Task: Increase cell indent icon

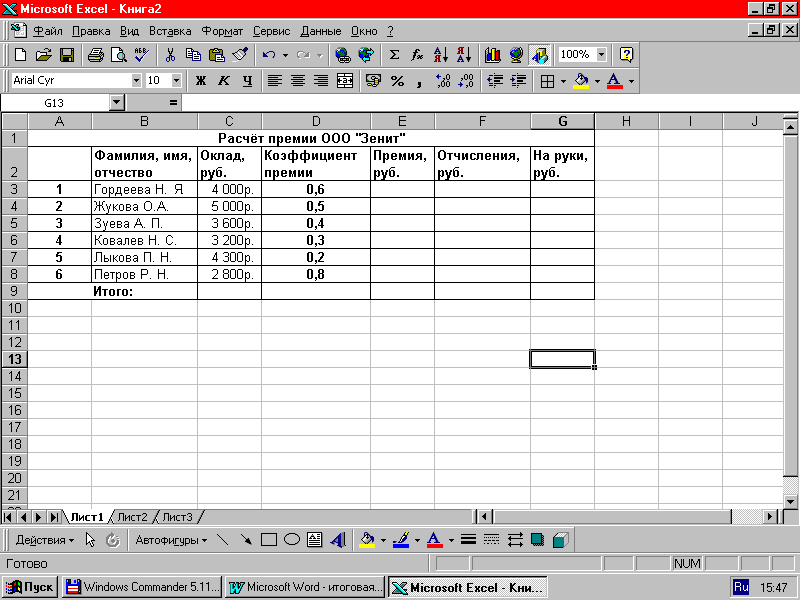Action: pyautogui.click(x=518, y=81)
